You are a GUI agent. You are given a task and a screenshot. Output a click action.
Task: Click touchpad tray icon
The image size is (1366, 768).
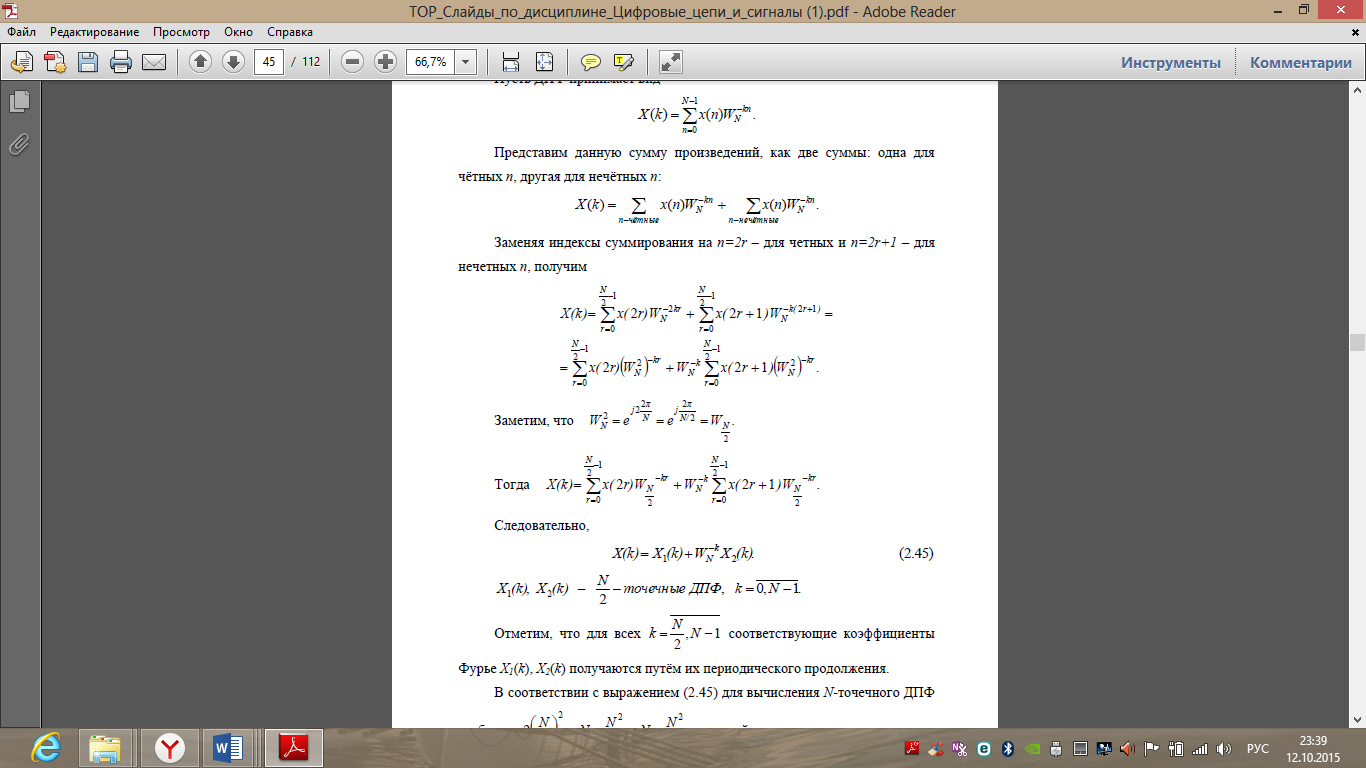(x=1080, y=748)
